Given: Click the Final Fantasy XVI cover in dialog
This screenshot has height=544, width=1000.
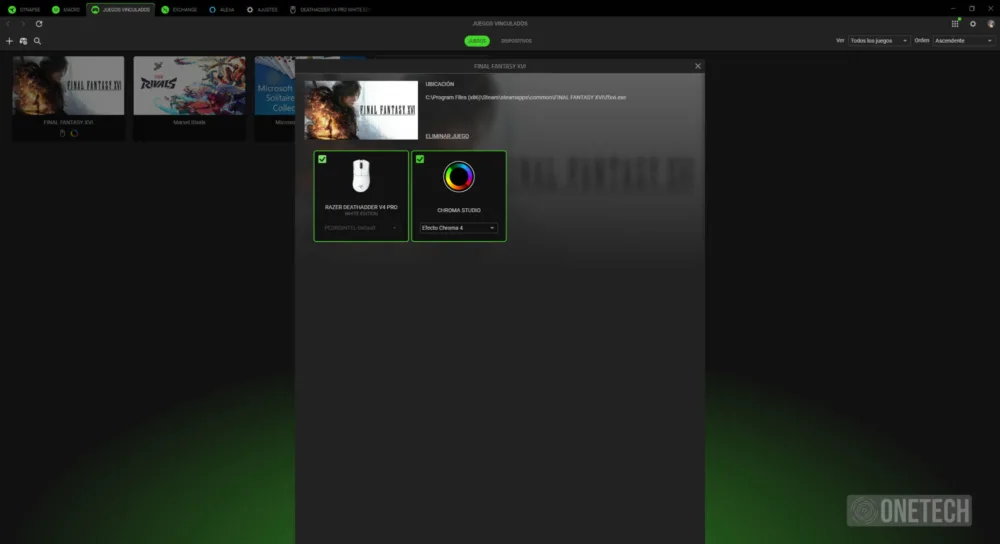Looking at the screenshot, I should (361, 110).
